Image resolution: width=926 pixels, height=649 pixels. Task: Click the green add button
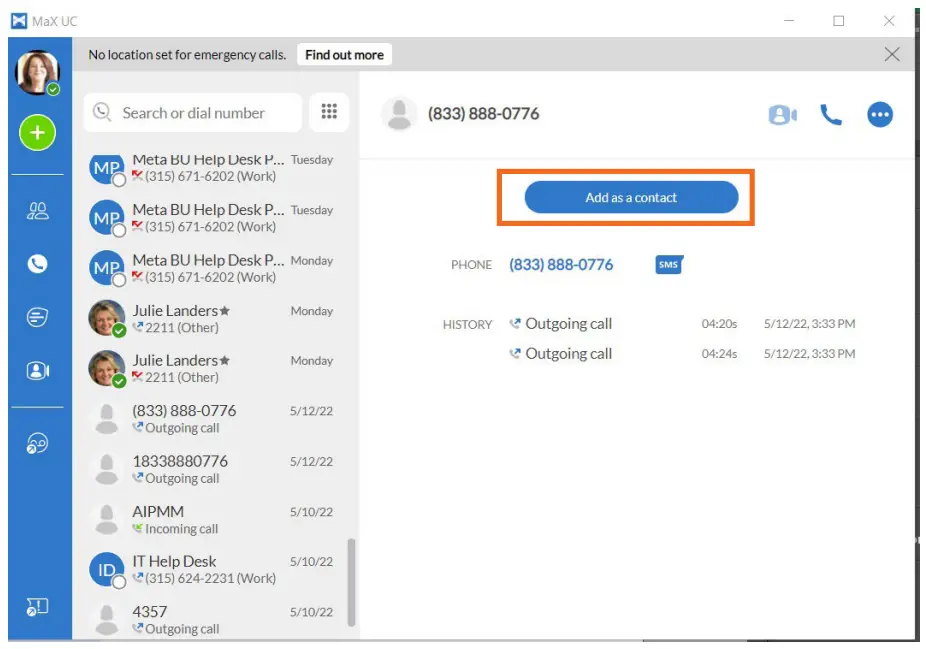coord(38,133)
